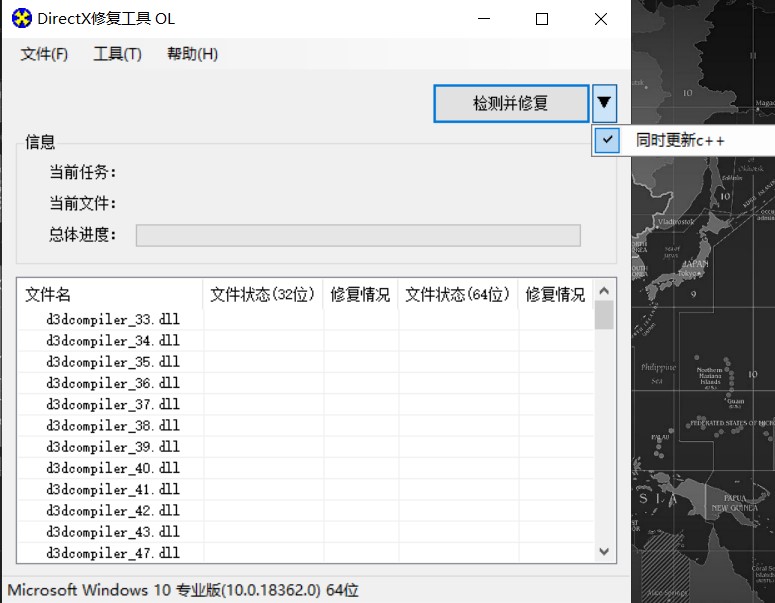
Task: Click the first 修复情况 column header
Action: [360, 295]
